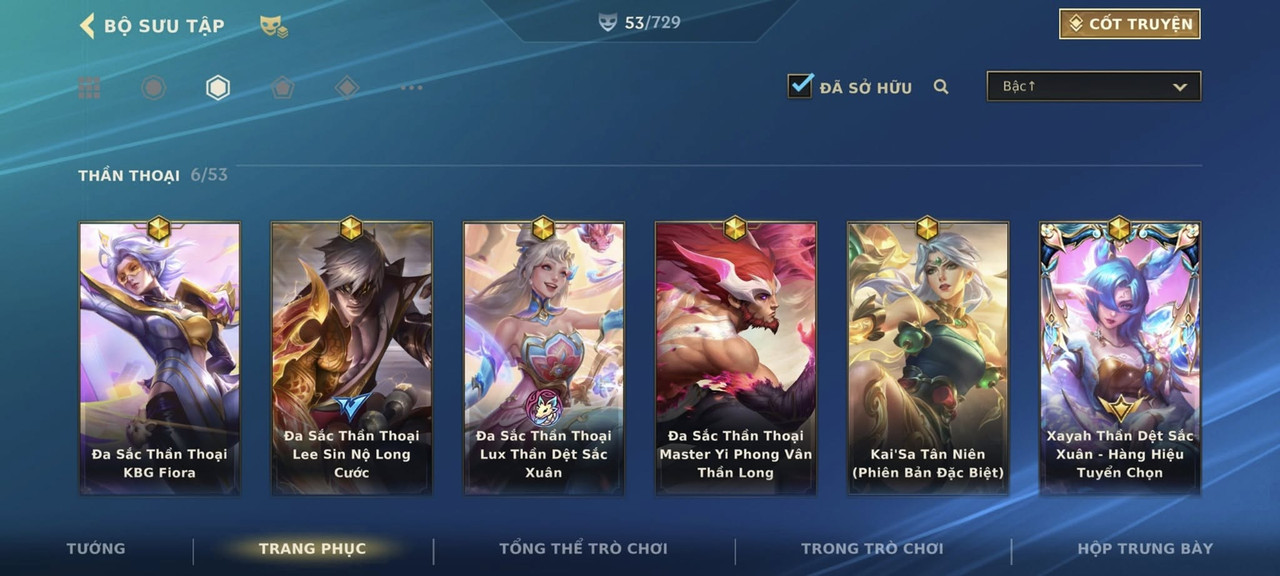The image size is (1280, 576).
Task: Select the diamond rarity filter icon
Action: pyautogui.click(x=347, y=88)
